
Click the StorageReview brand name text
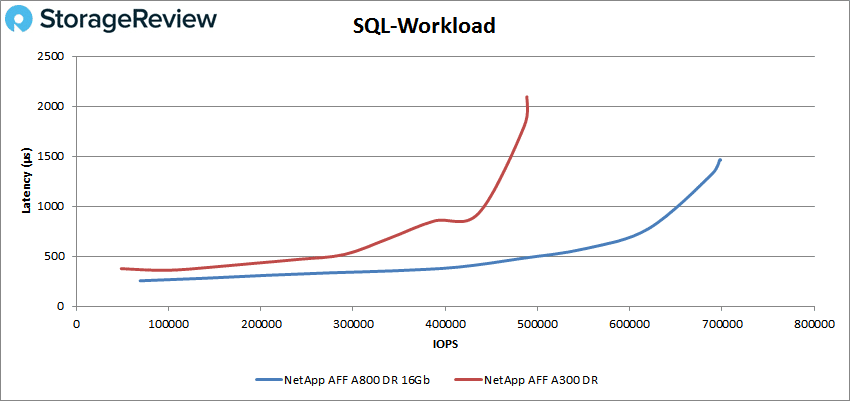coord(128,20)
